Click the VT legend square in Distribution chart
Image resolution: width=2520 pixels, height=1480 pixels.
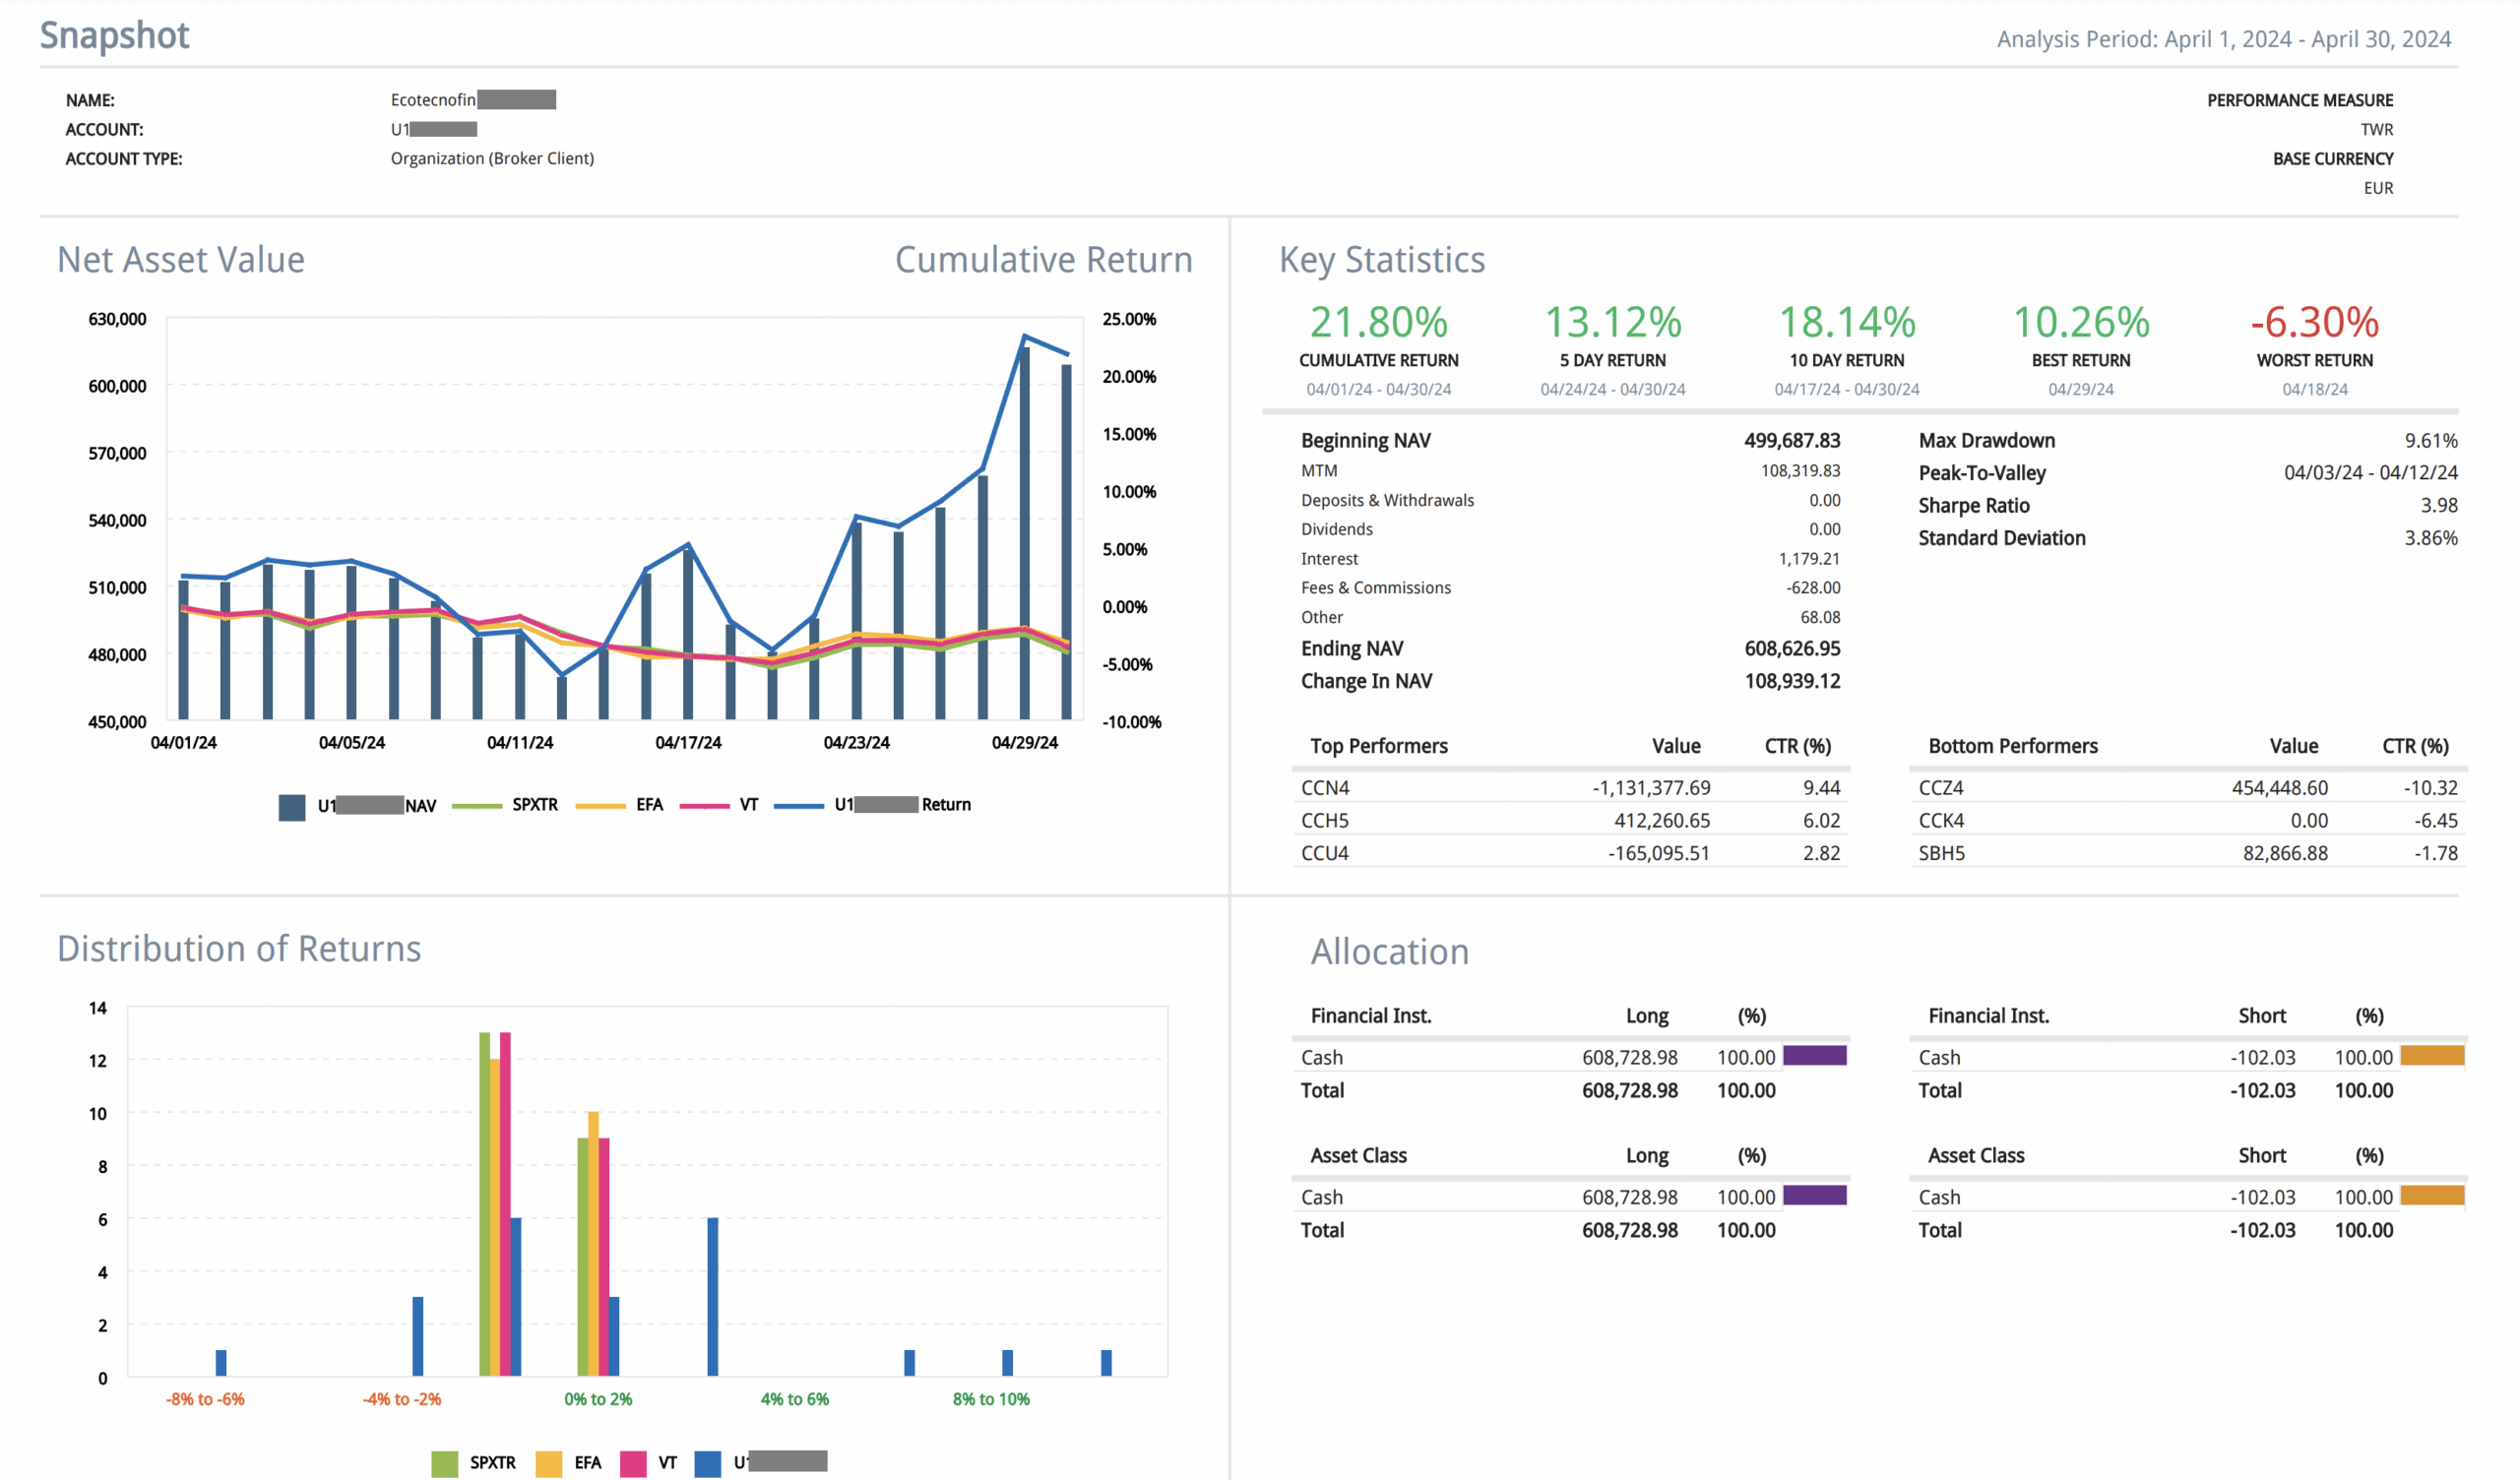(633, 1463)
